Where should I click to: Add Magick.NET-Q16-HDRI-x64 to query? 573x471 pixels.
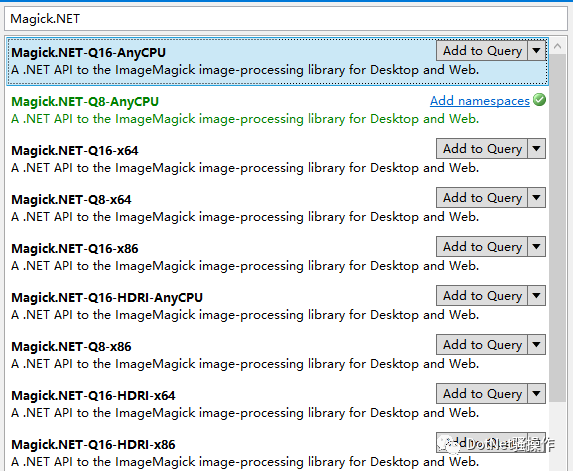[x=482, y=394]
